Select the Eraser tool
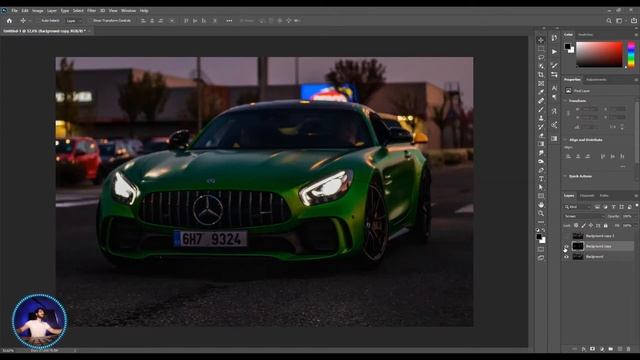This screenshot has height=360, width=640. pyautogui.click(x=541, y=135)
